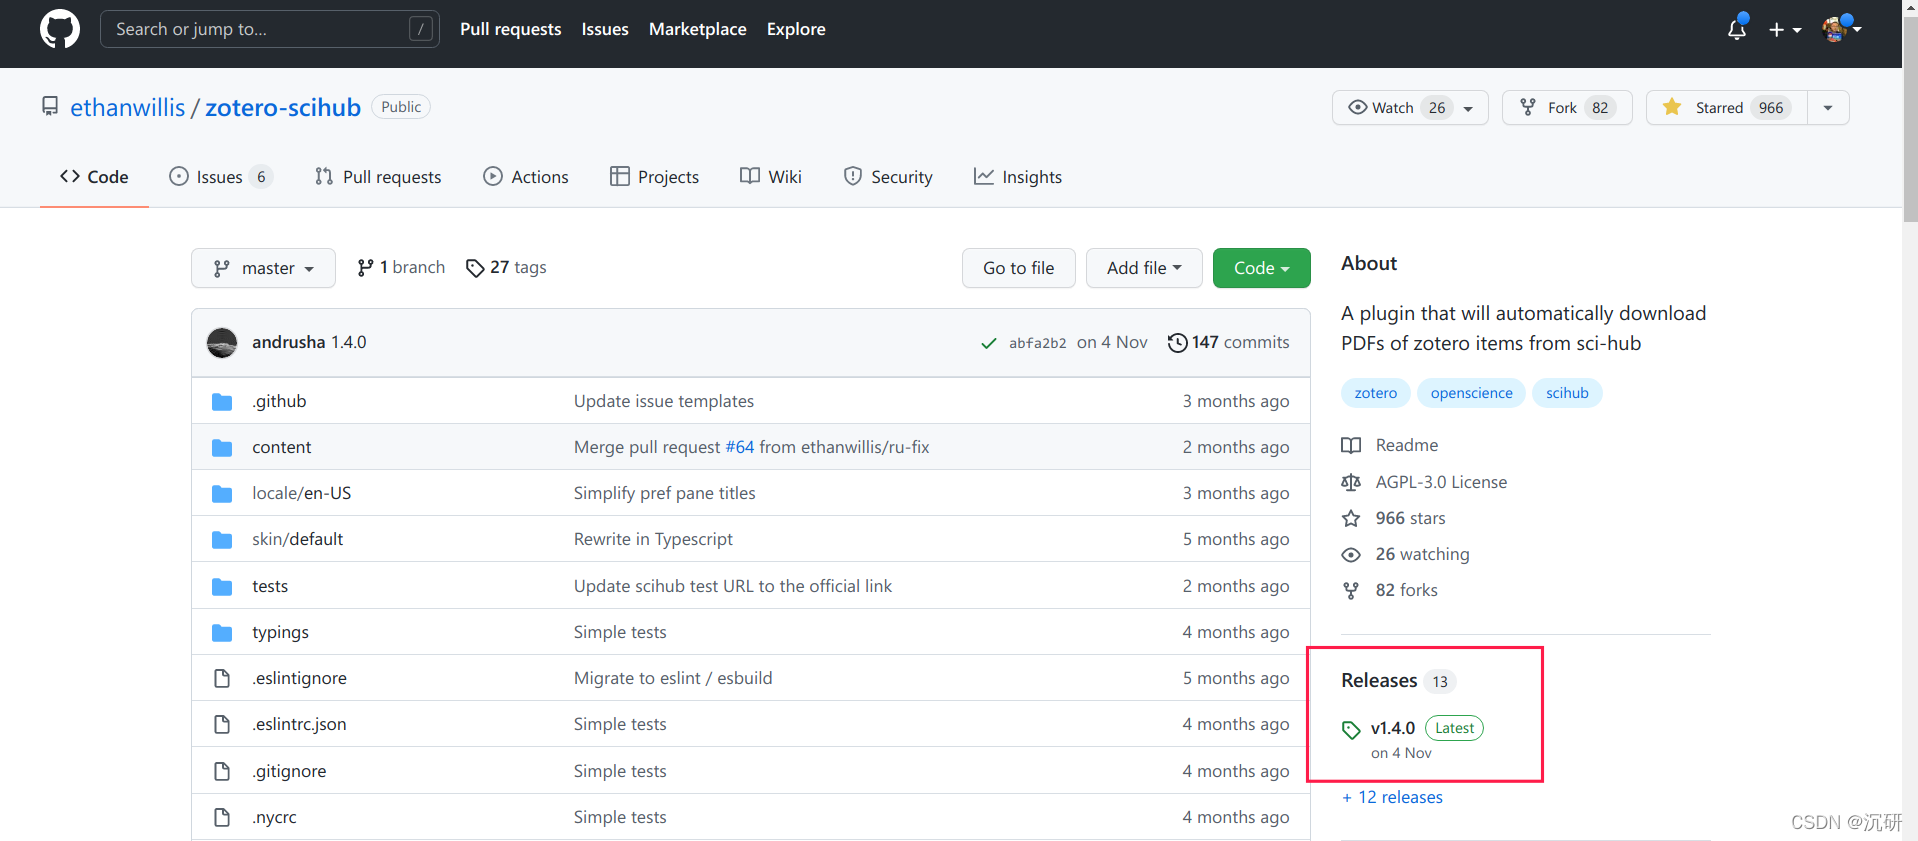Screen dimensions: 1918x841
Task: Open the user avatar menu
Action: tap(1841, 29)
